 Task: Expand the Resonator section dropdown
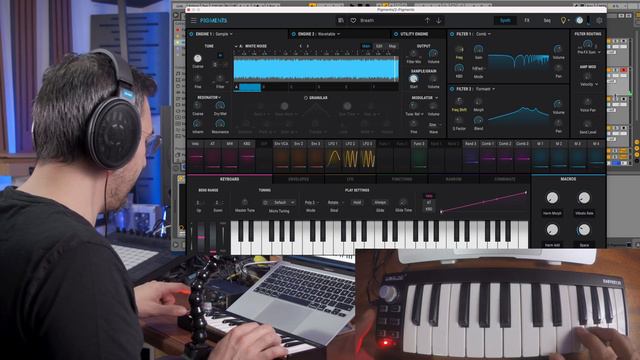[x=209, y=98]
